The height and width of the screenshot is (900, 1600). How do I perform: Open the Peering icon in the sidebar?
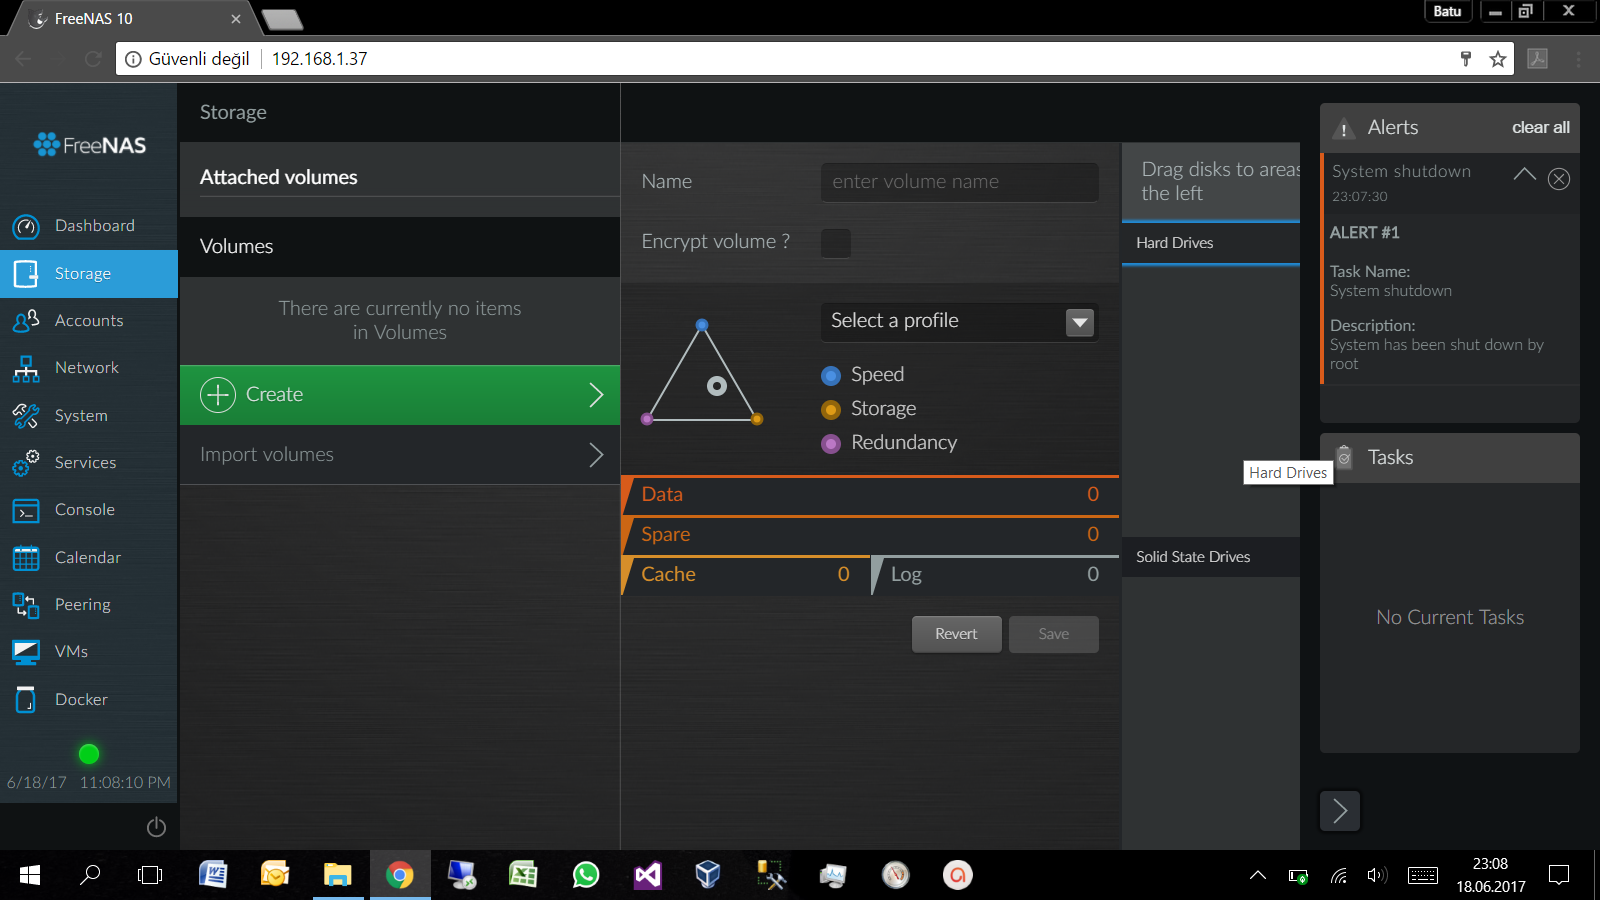26,605
